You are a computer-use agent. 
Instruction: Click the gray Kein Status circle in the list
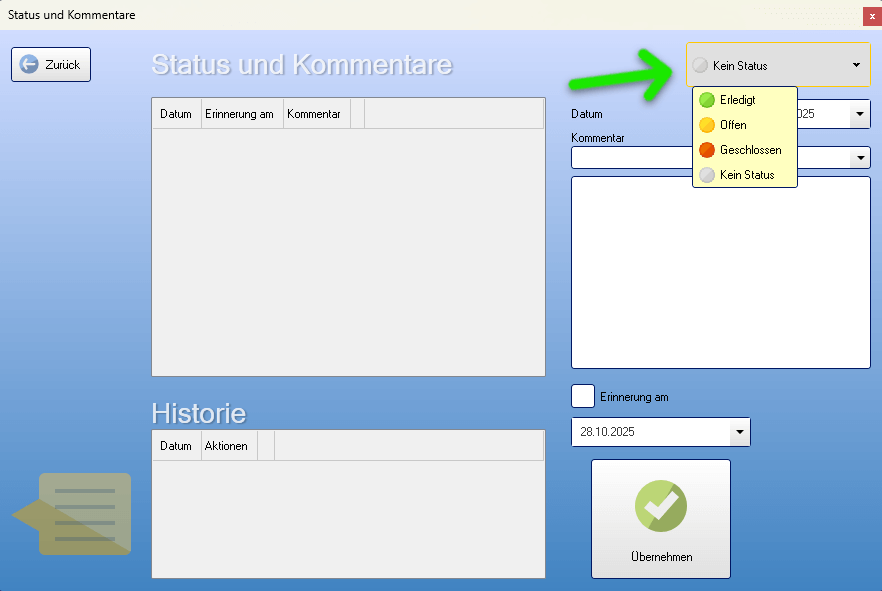(707, 175)
